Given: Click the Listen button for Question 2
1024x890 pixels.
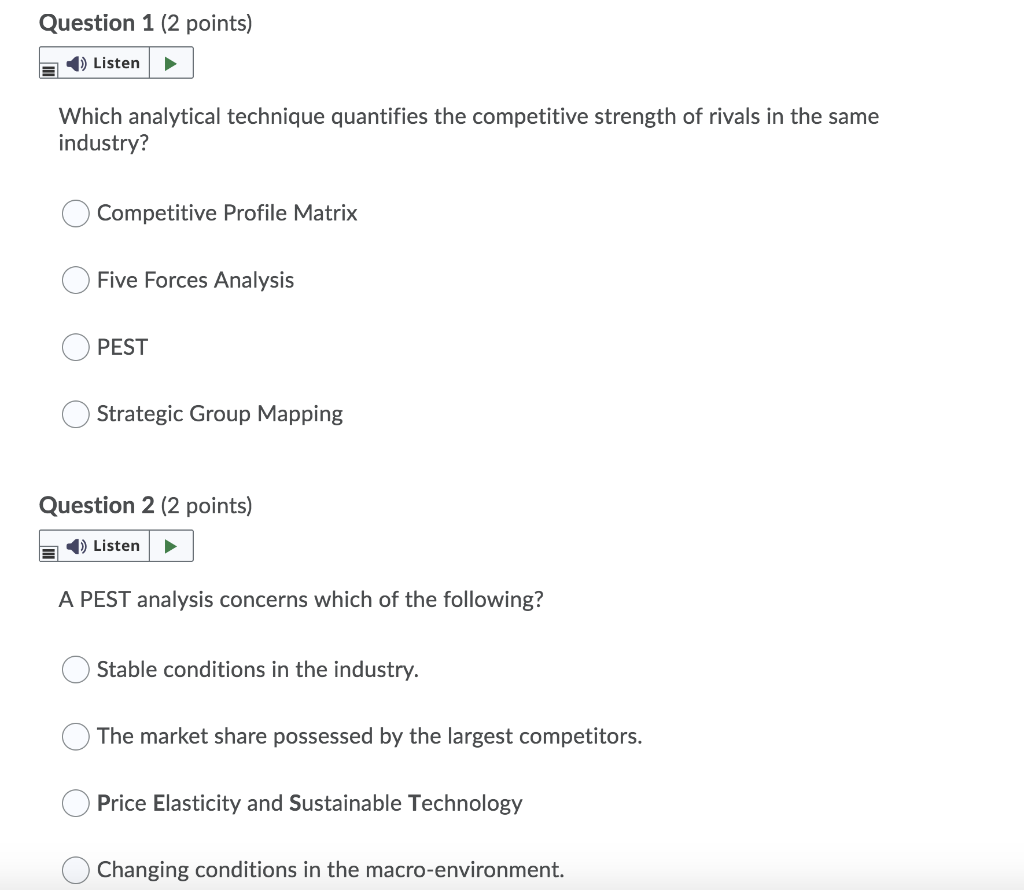Looking at the screenshot, I should click(103, 545).
